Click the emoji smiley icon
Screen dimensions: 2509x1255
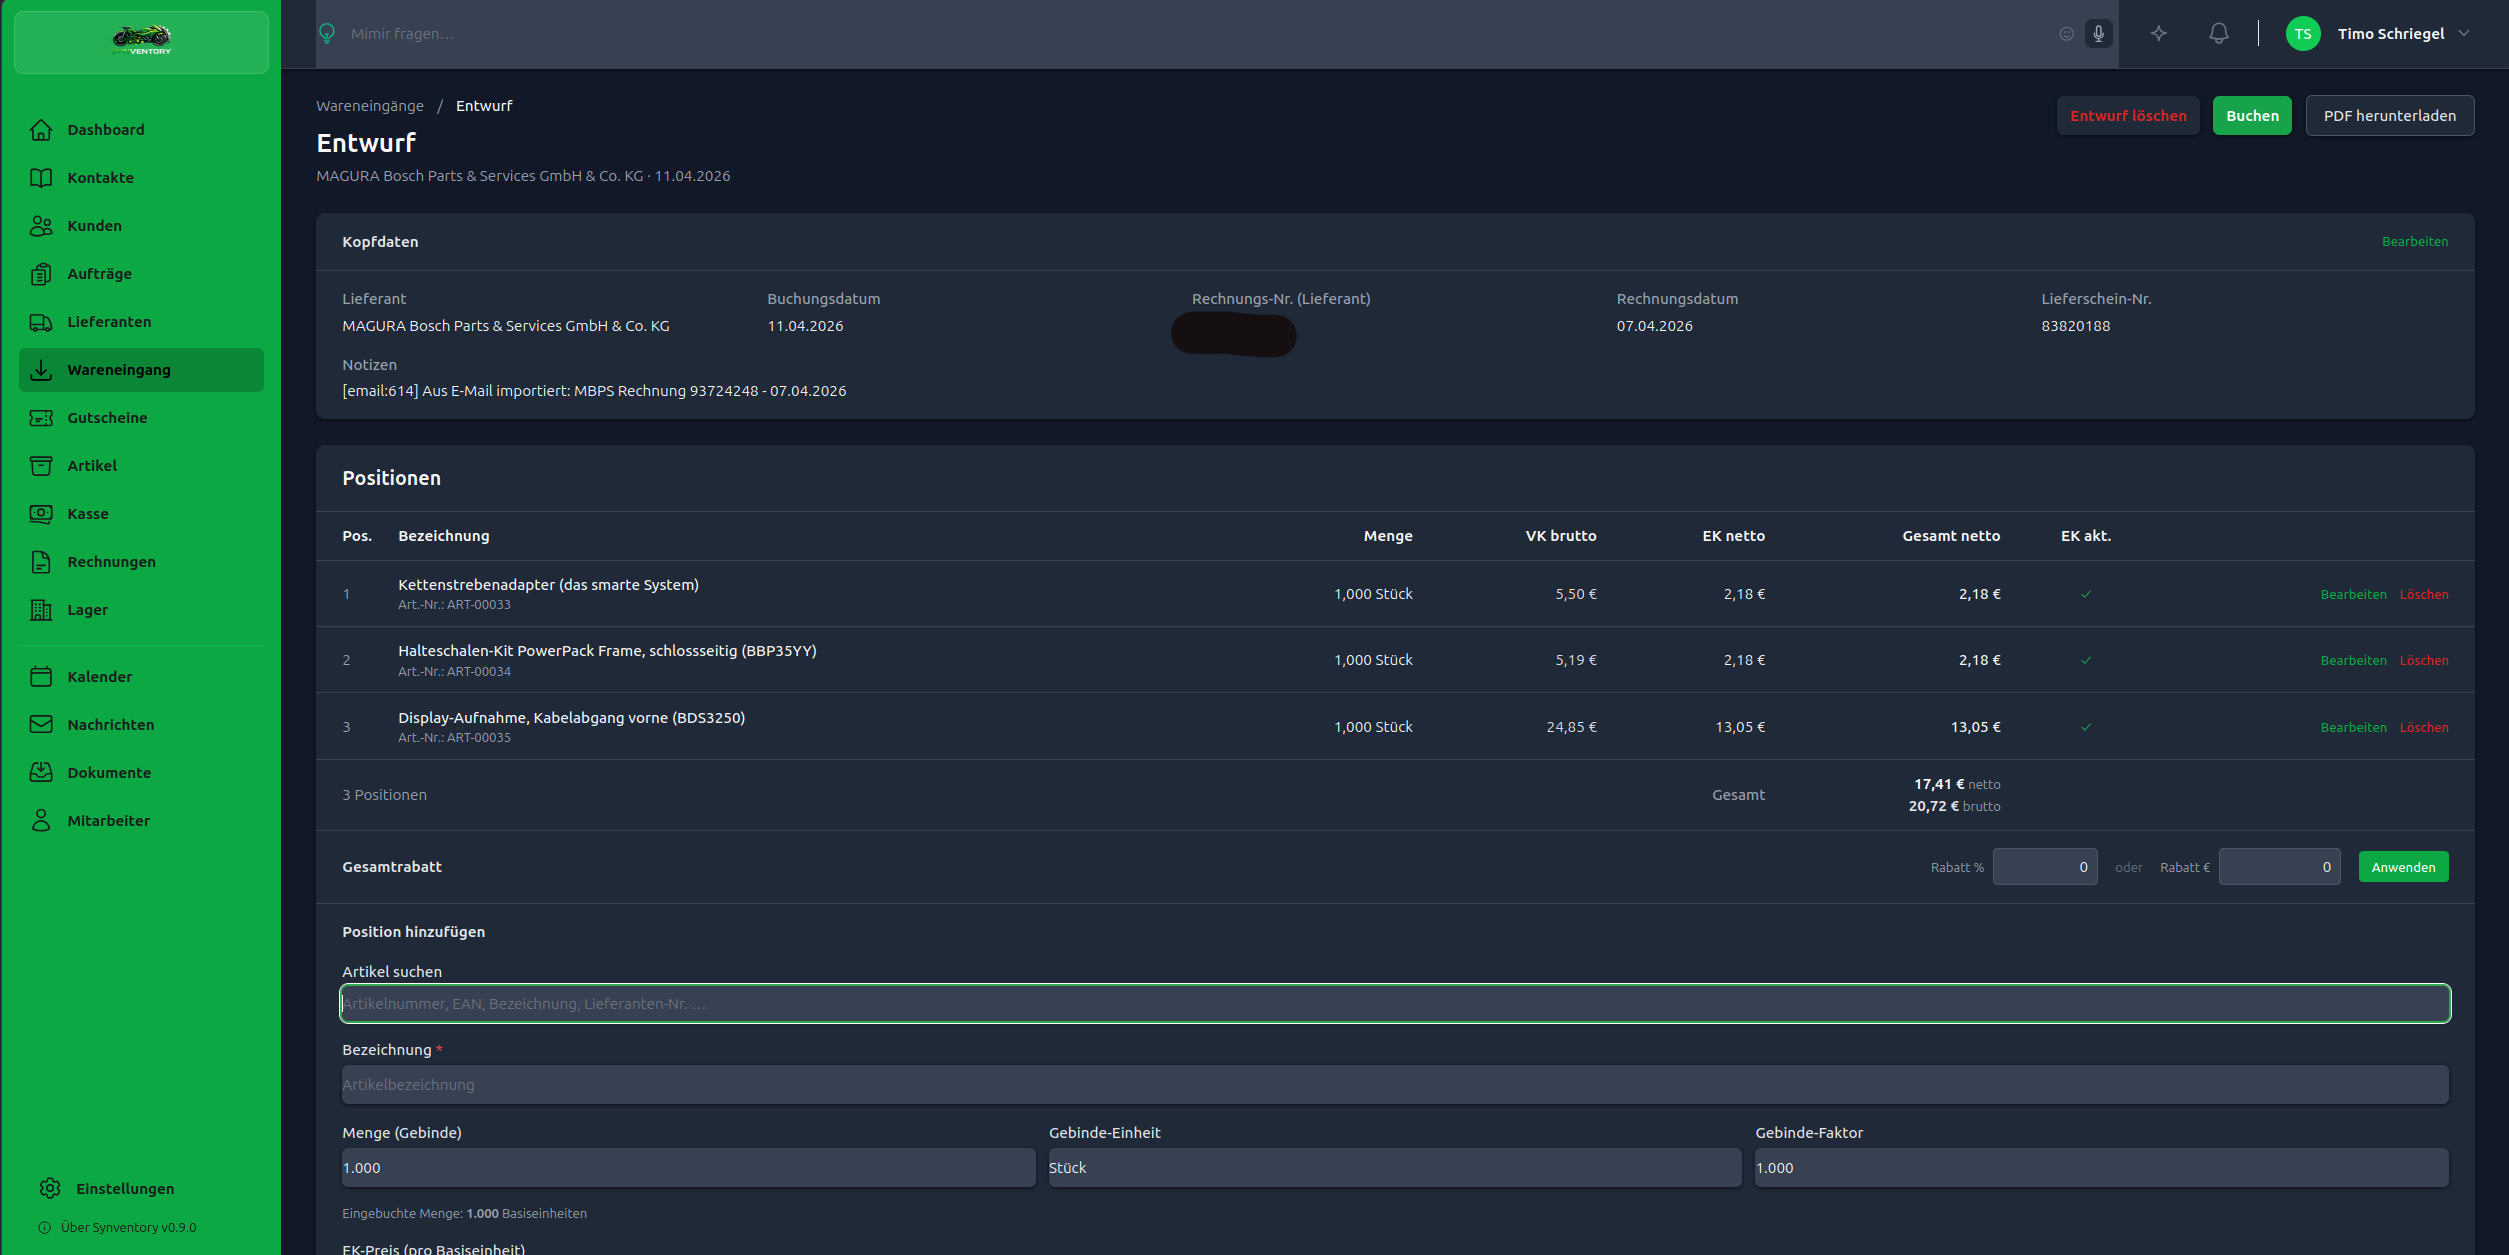[2066, 34]
